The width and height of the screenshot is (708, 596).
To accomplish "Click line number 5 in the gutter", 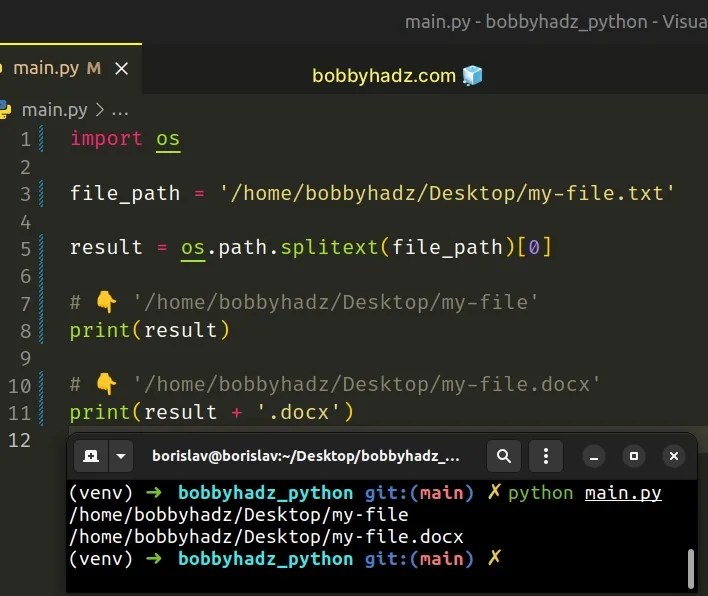I will (x=26, y=249).
